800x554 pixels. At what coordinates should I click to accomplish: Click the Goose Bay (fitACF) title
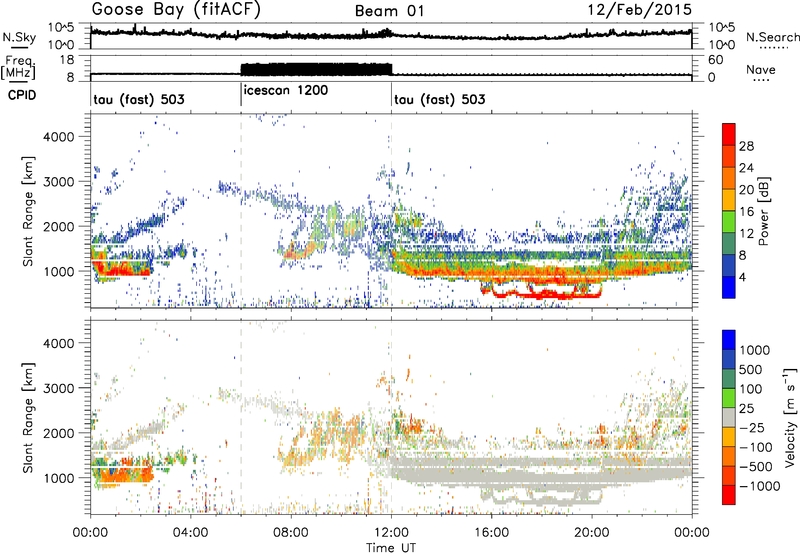pyautogui.click(x=176, y=9)
